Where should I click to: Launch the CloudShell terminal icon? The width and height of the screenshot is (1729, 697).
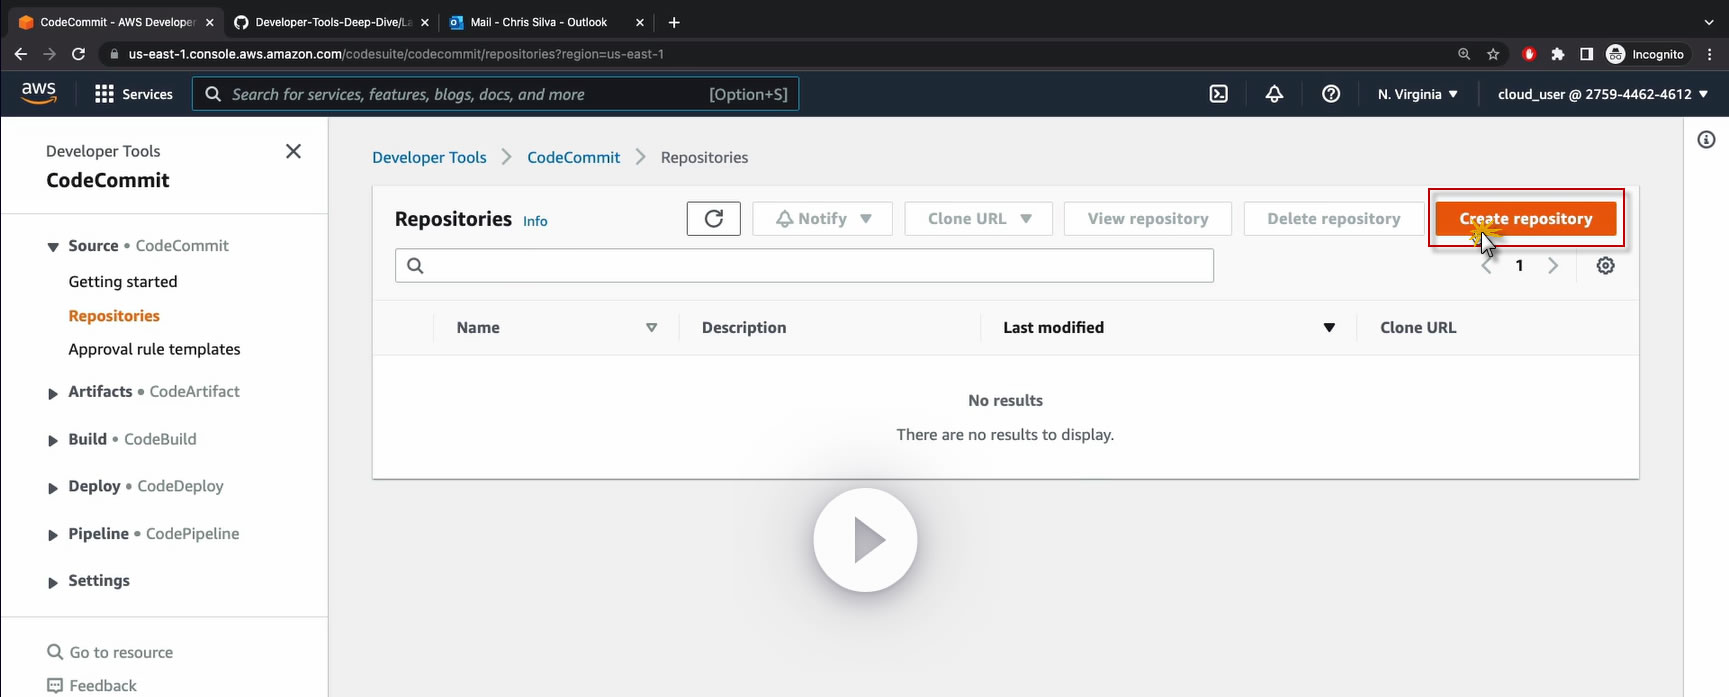pos(1218,94)
